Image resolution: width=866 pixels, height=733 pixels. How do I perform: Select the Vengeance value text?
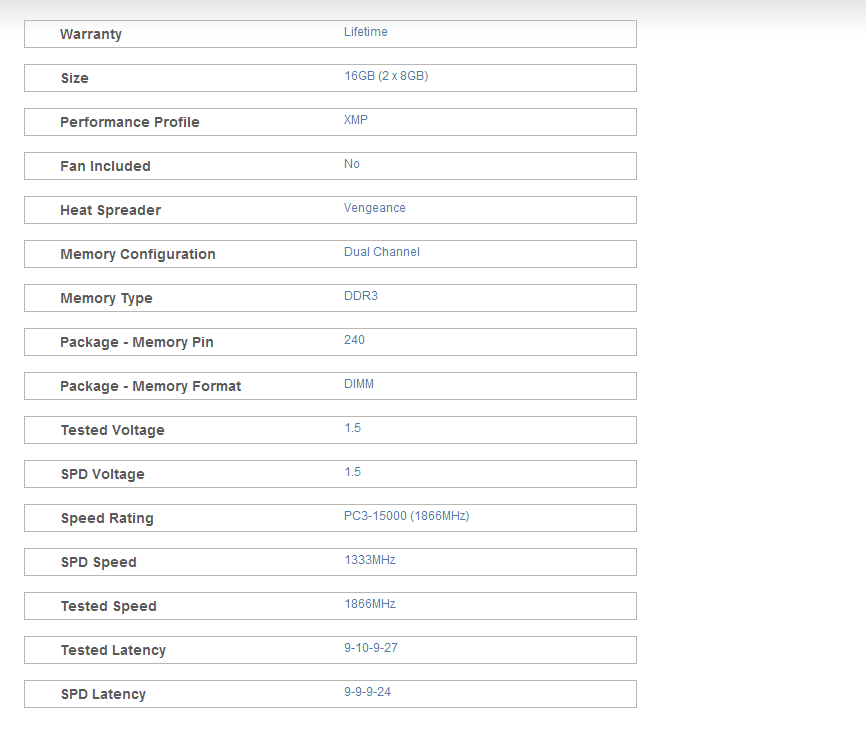[375, 208]
